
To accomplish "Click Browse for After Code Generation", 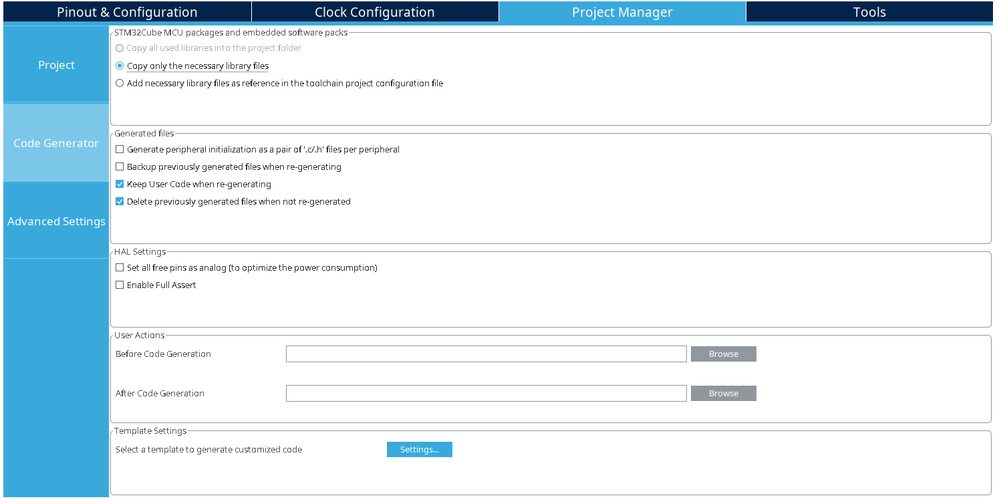I will [x=723, y=393].
